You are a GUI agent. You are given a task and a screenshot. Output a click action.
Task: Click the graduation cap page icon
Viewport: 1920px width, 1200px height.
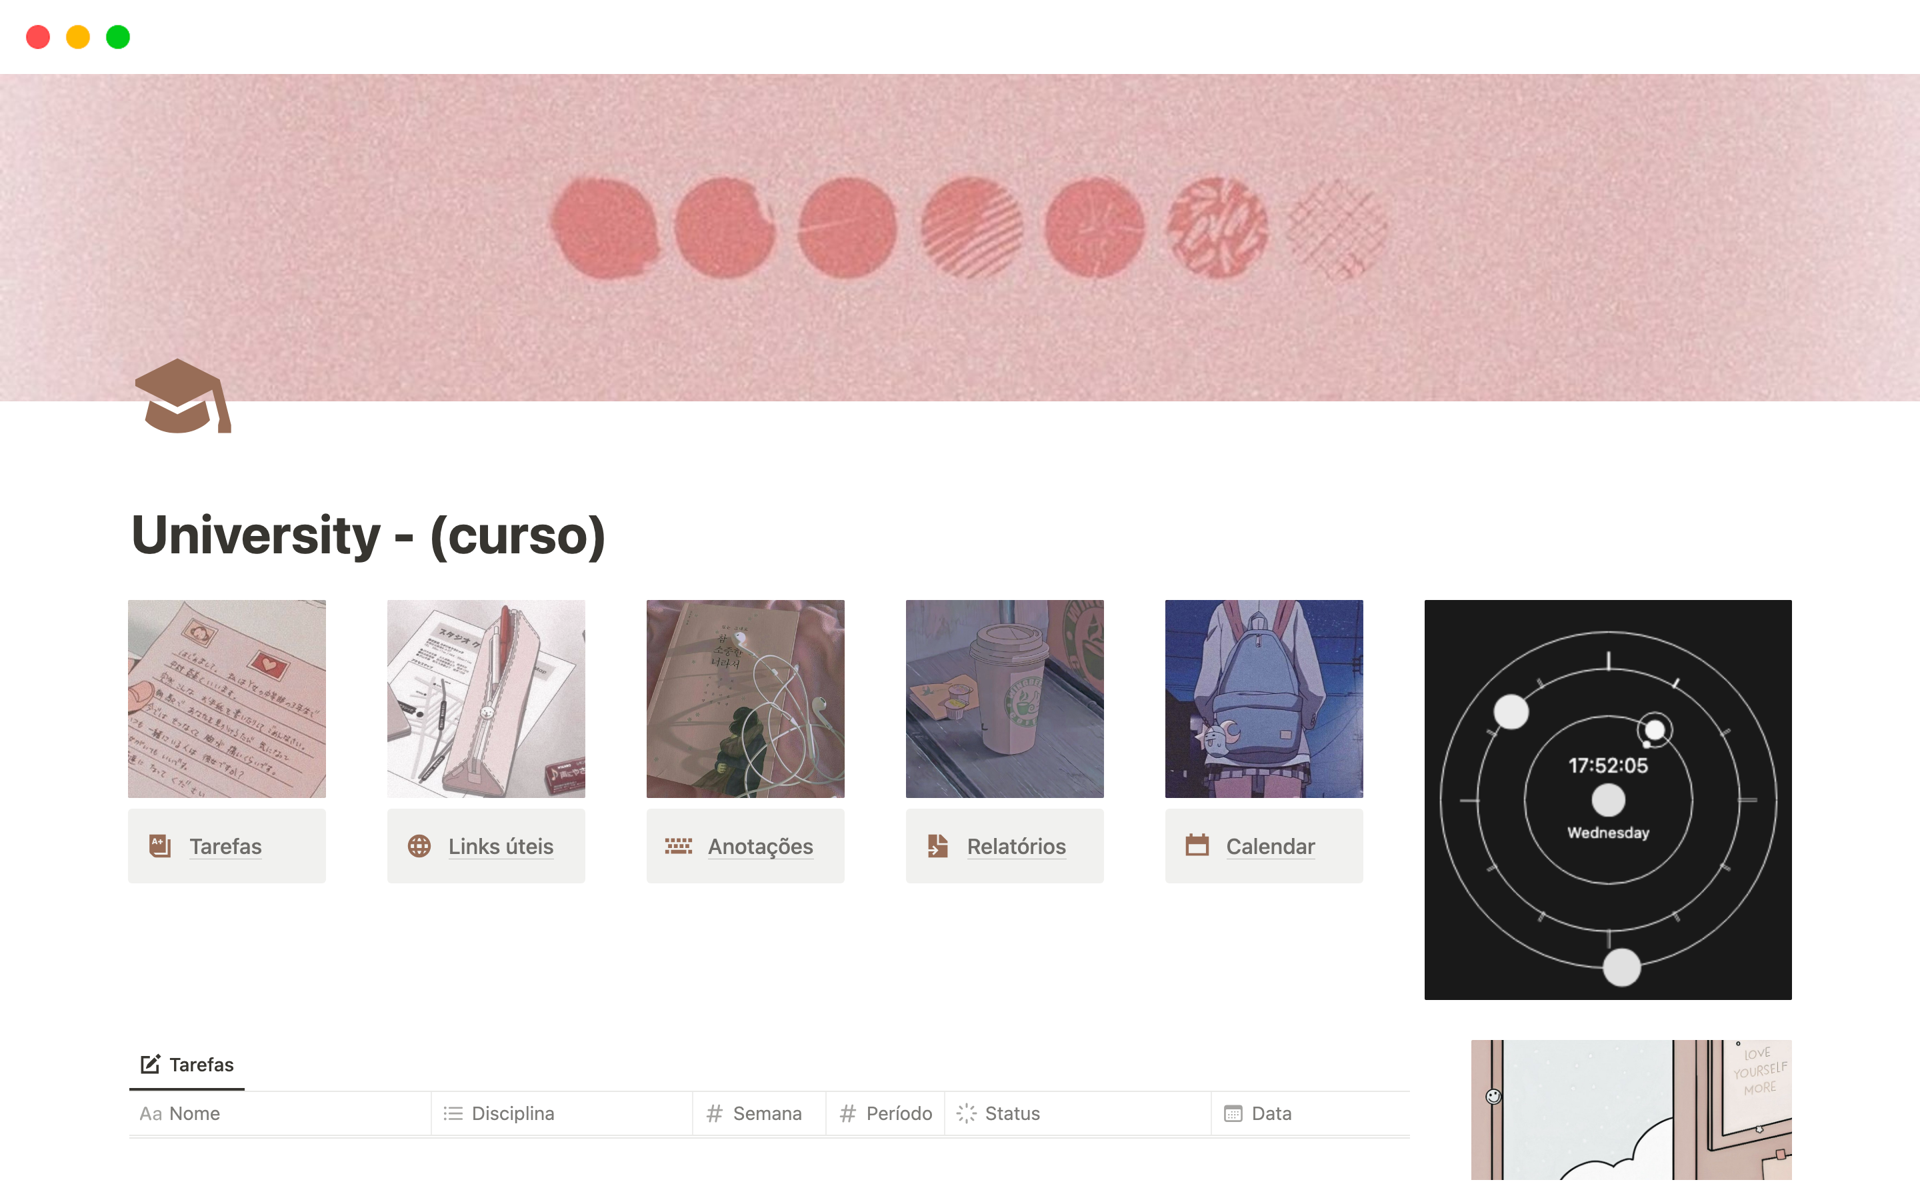point(183,396)
